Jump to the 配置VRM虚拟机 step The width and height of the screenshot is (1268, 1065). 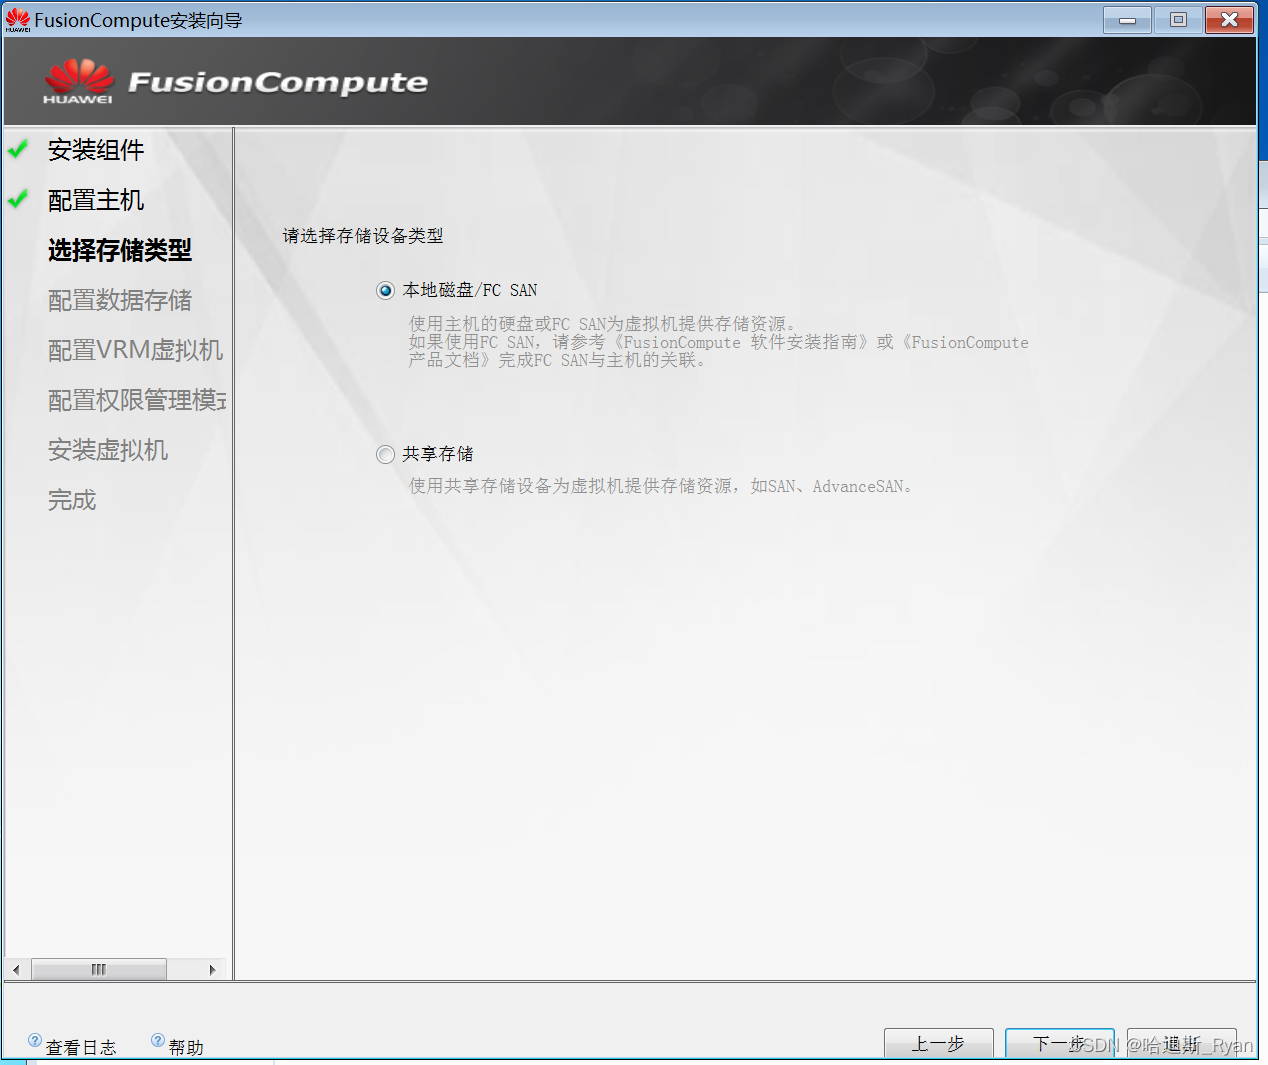coord(135,350)
